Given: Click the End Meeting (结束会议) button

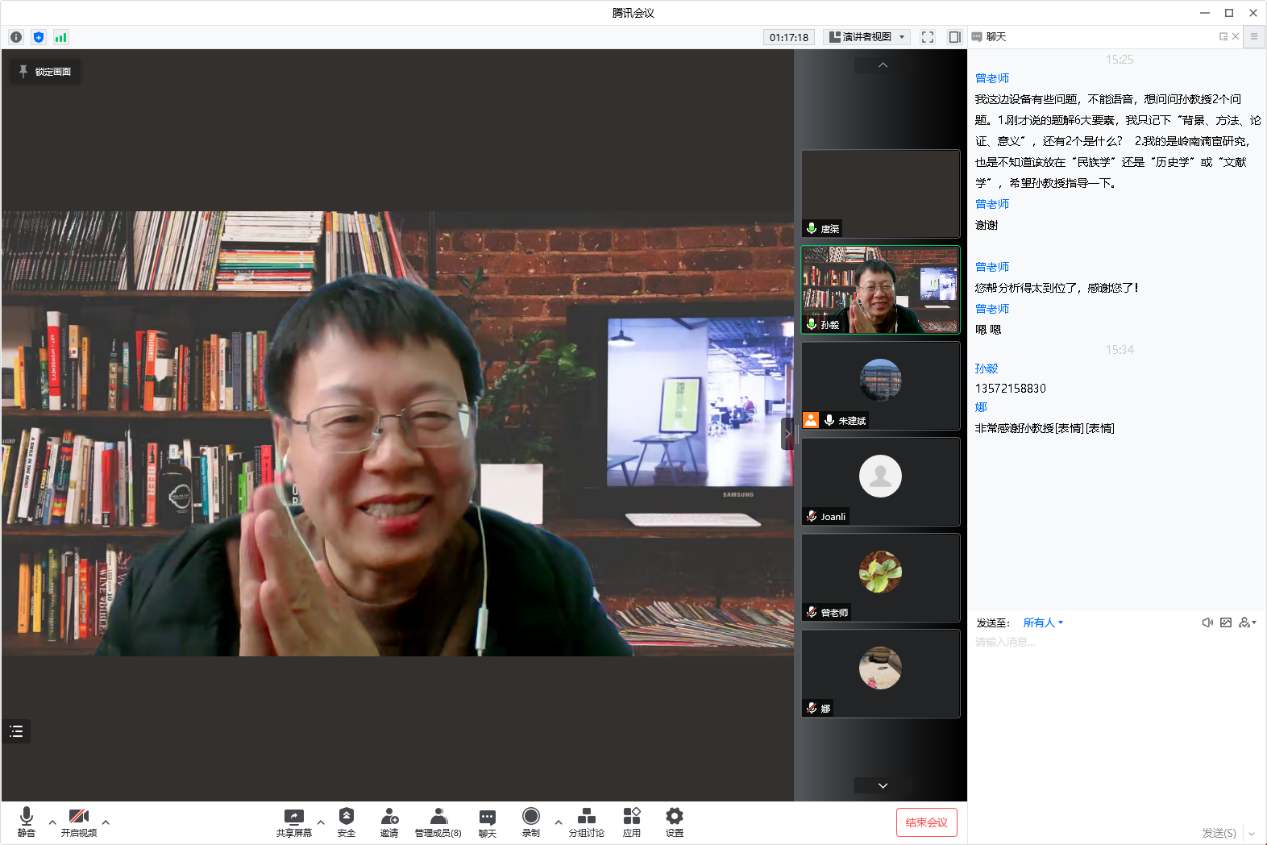Looking at the screenshot, I should click(926, 822).
